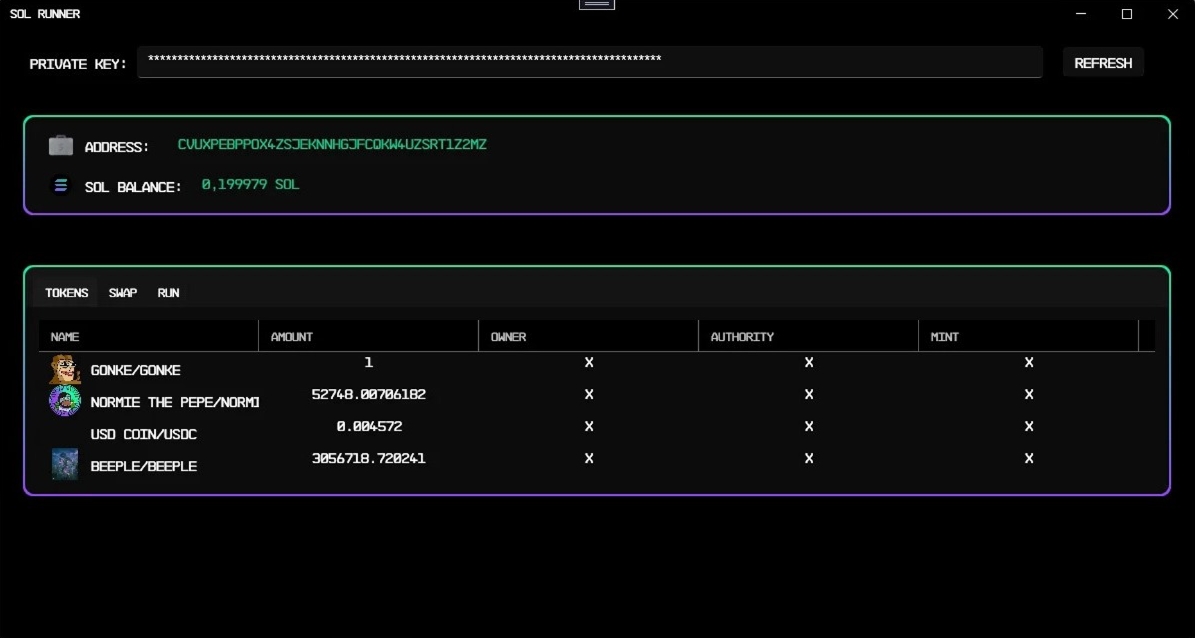Click the SOL RUNNER app icon top center

[x=597, y=5]
